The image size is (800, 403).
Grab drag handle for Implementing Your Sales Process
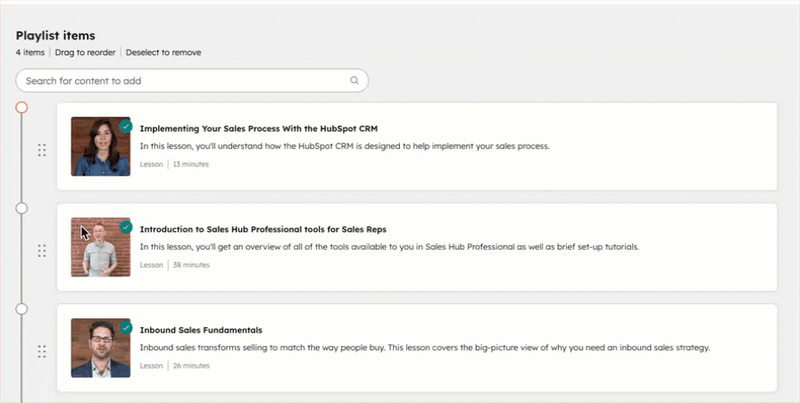42,149
